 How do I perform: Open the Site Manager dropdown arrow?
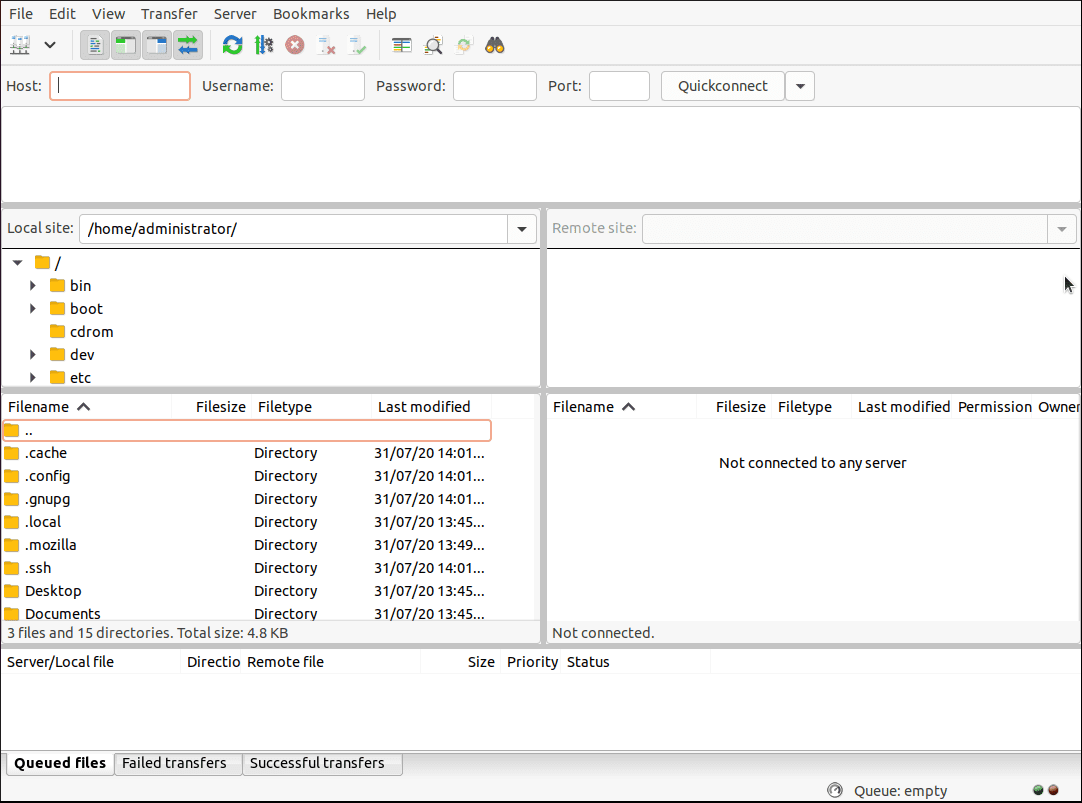49,45
